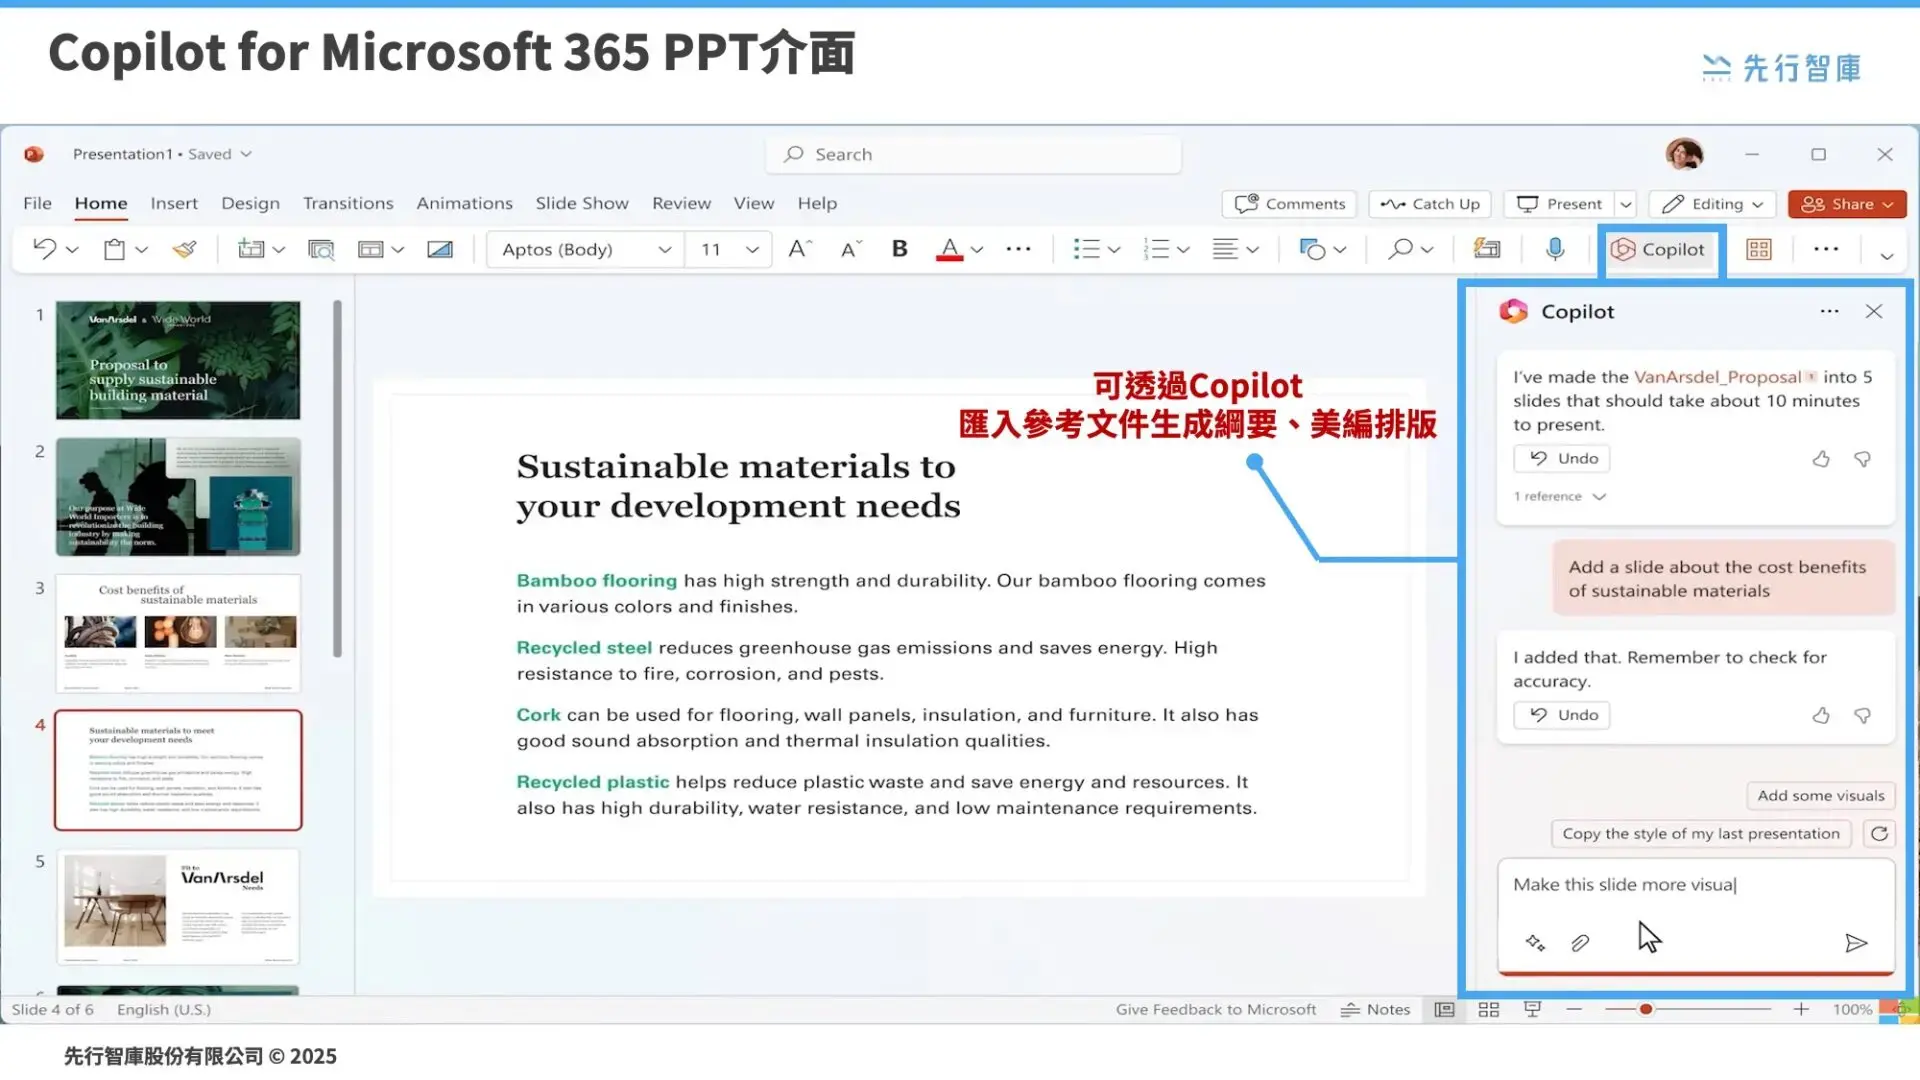This screenshot has width=1920, height=1080.
Task: Open Copilot prompt suggestions sparkle icon
Action: click(x=1535, y=943)
